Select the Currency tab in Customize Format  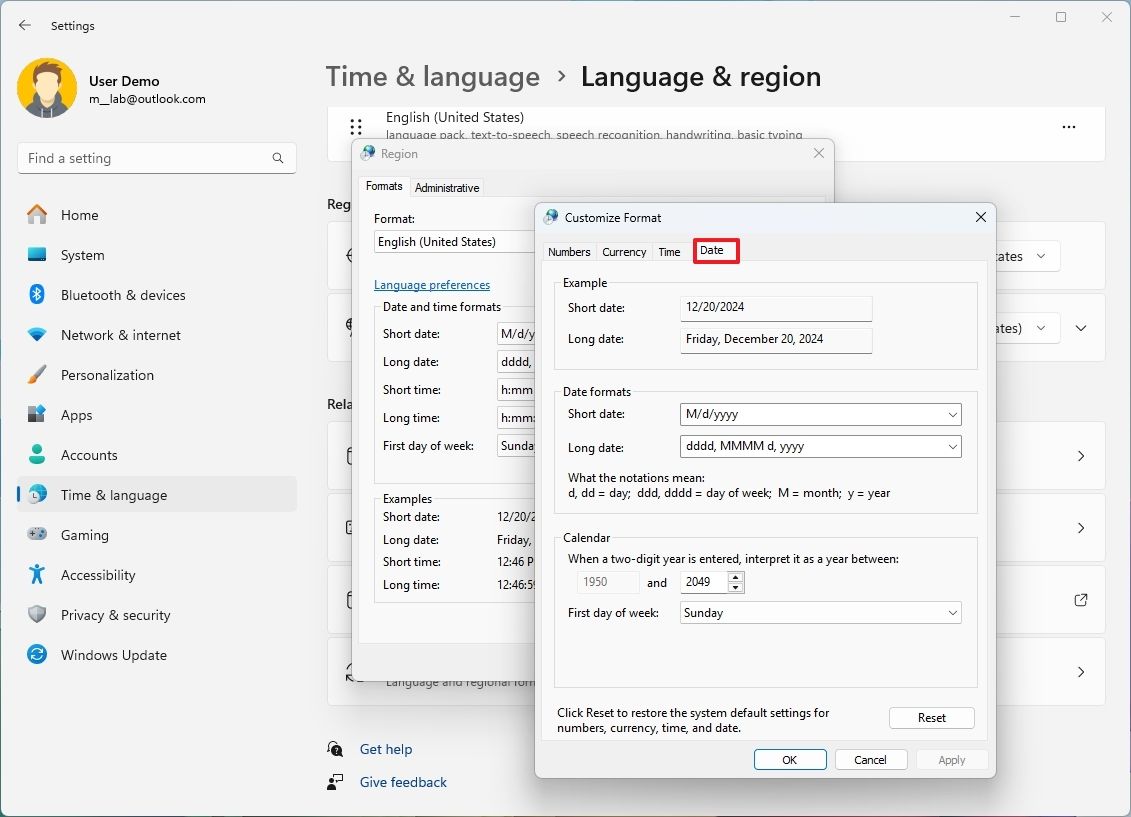pyautogui.click(x=623, y=251)
